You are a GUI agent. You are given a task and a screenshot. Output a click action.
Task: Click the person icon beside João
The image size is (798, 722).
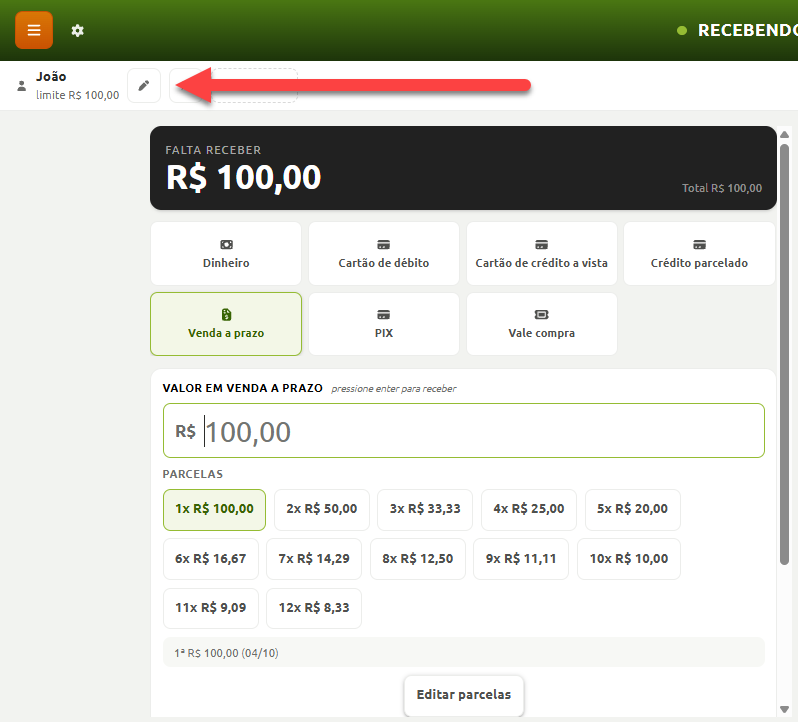(21, 85)
